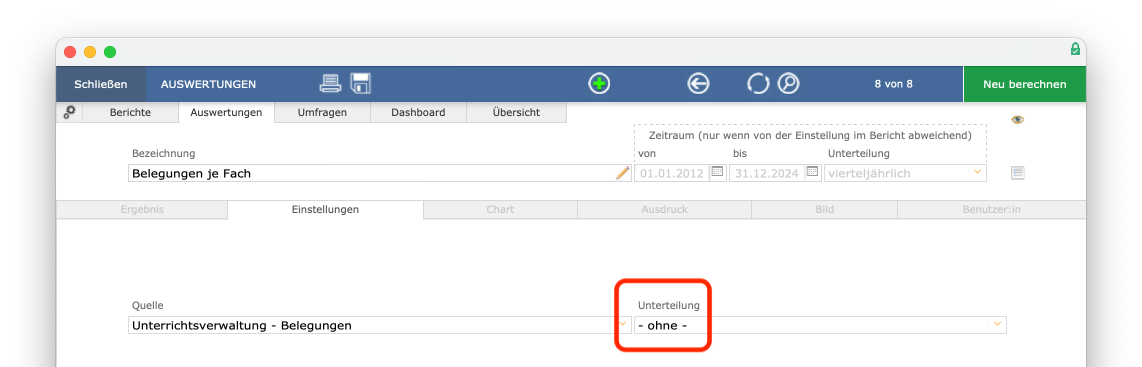
Task: Select the Chart tab
Action: pos(500,210)
